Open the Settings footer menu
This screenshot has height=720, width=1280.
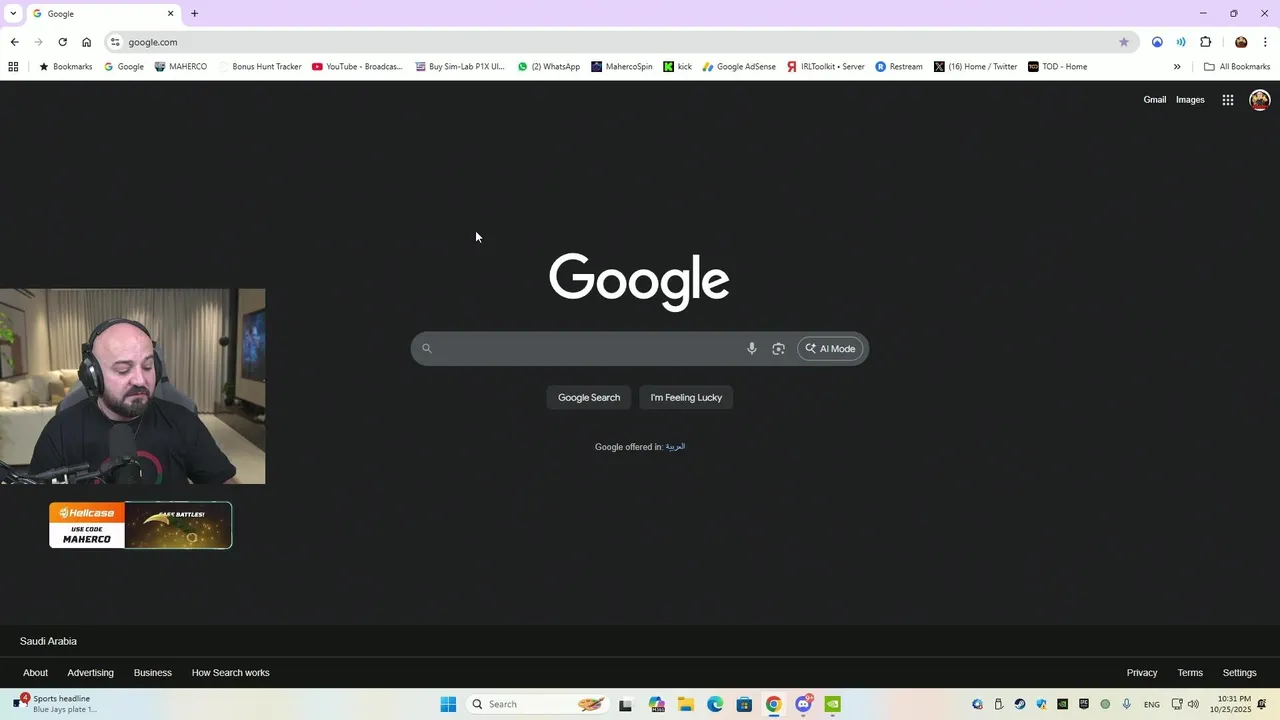coord(1239,673)
